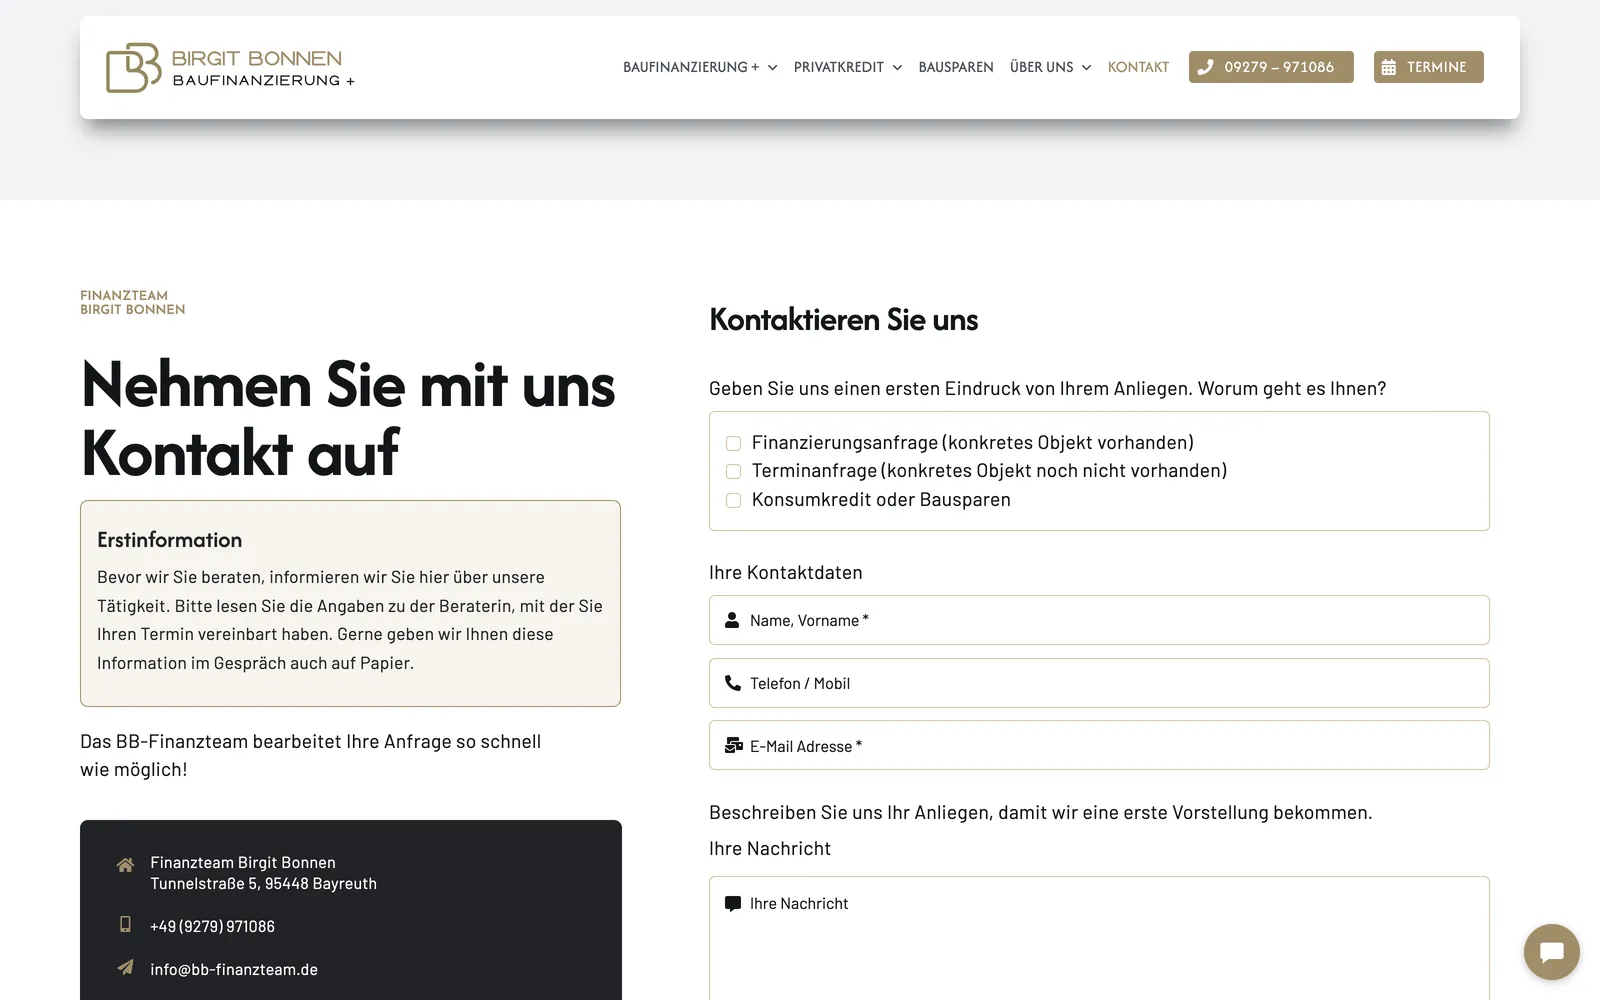Screen dimensions: 1600x1000
Task: Click the speech bubble icon in message box
Action: point(732,903)
